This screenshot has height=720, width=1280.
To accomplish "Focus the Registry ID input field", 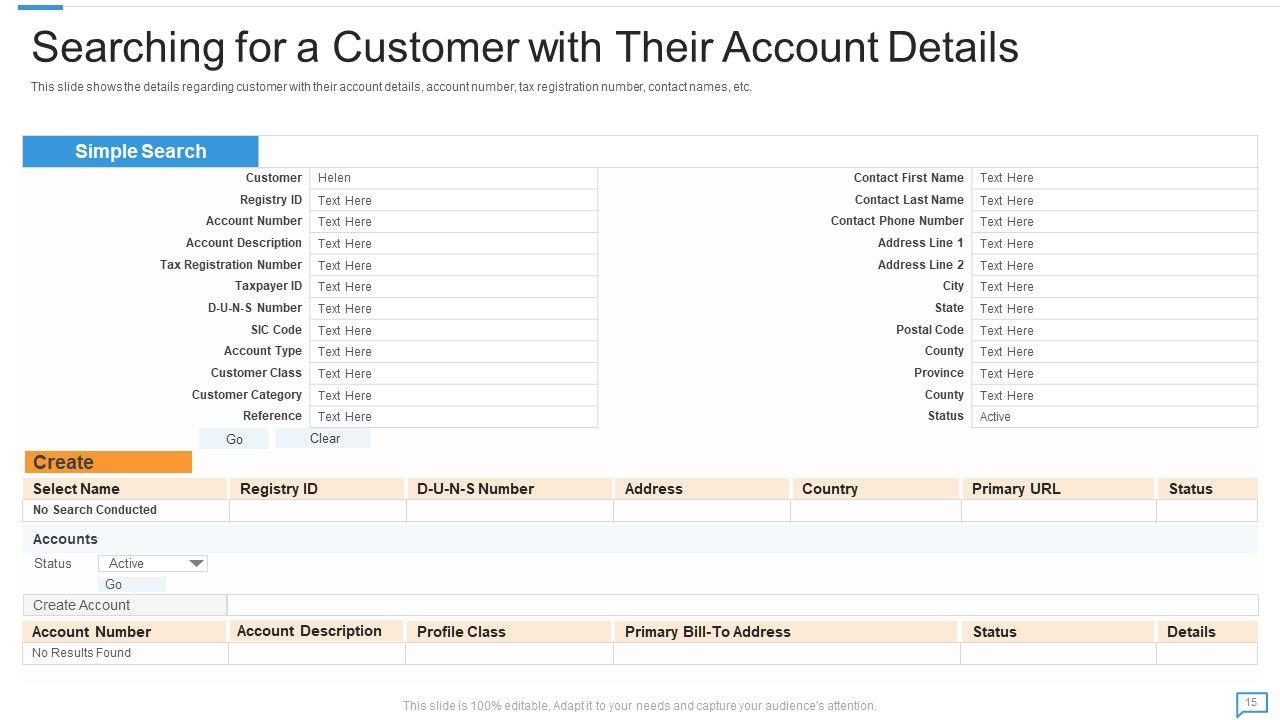I will click(453, 200).
